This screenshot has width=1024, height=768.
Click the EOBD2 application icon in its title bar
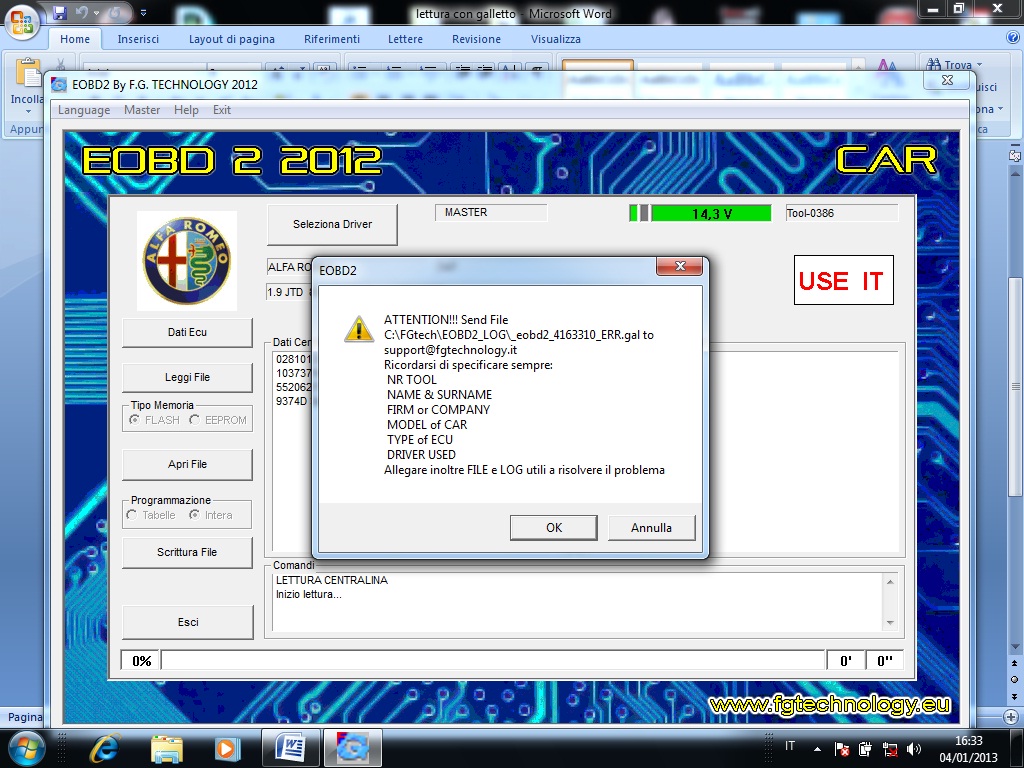coord(59,84)
